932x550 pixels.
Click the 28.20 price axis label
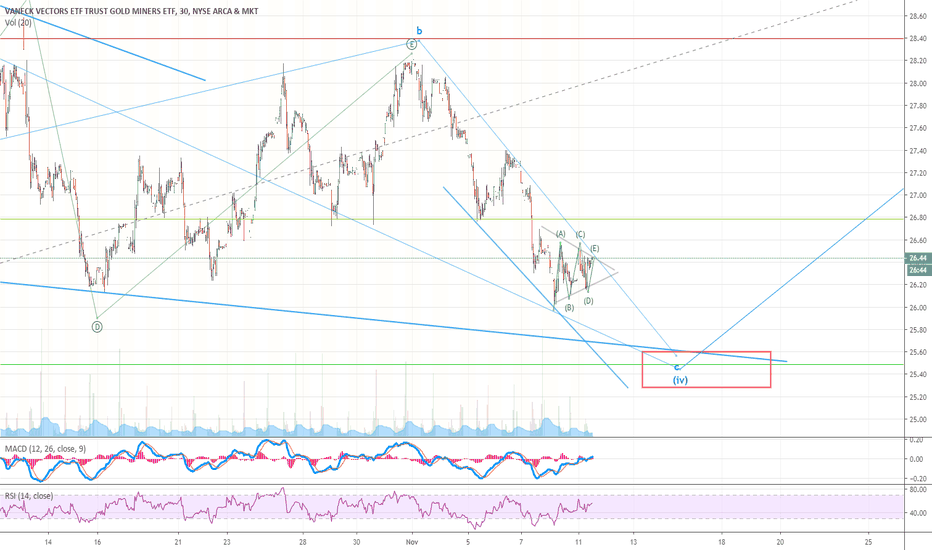(918, 61)
